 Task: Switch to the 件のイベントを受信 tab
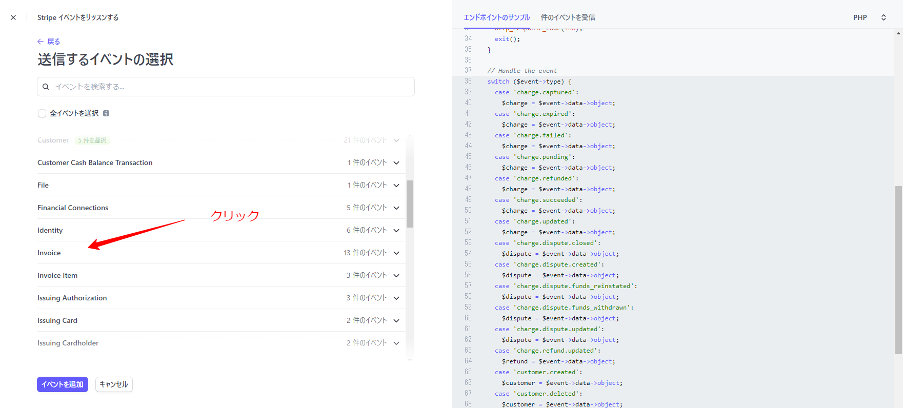(568, 18)
